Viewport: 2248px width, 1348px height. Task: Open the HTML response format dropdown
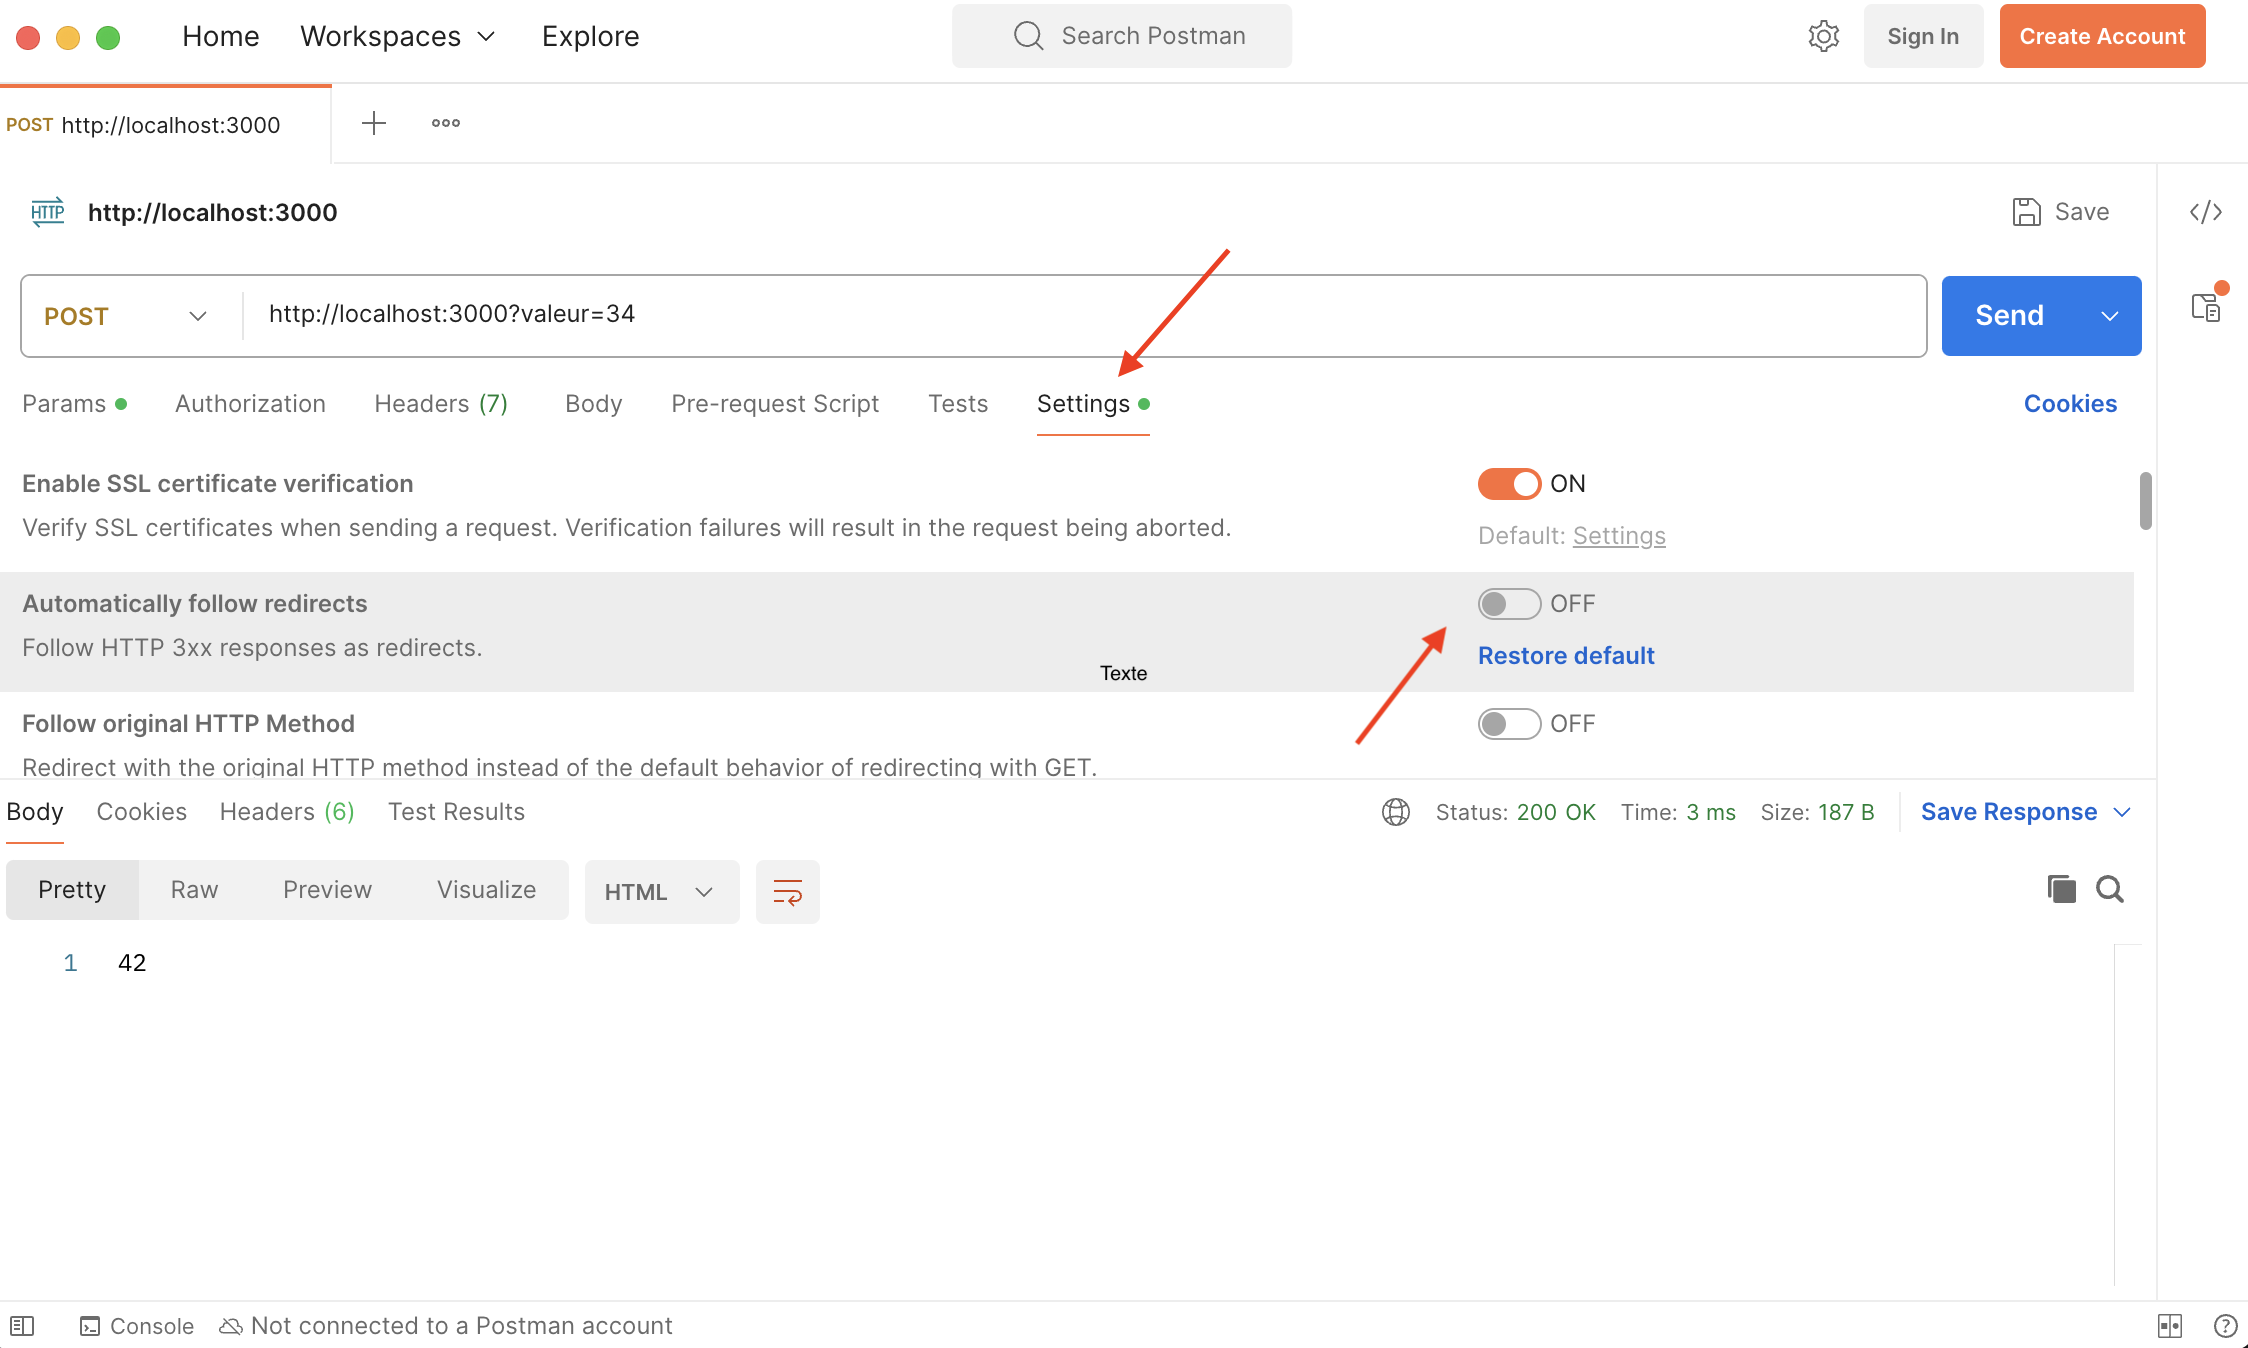point(661,891)
